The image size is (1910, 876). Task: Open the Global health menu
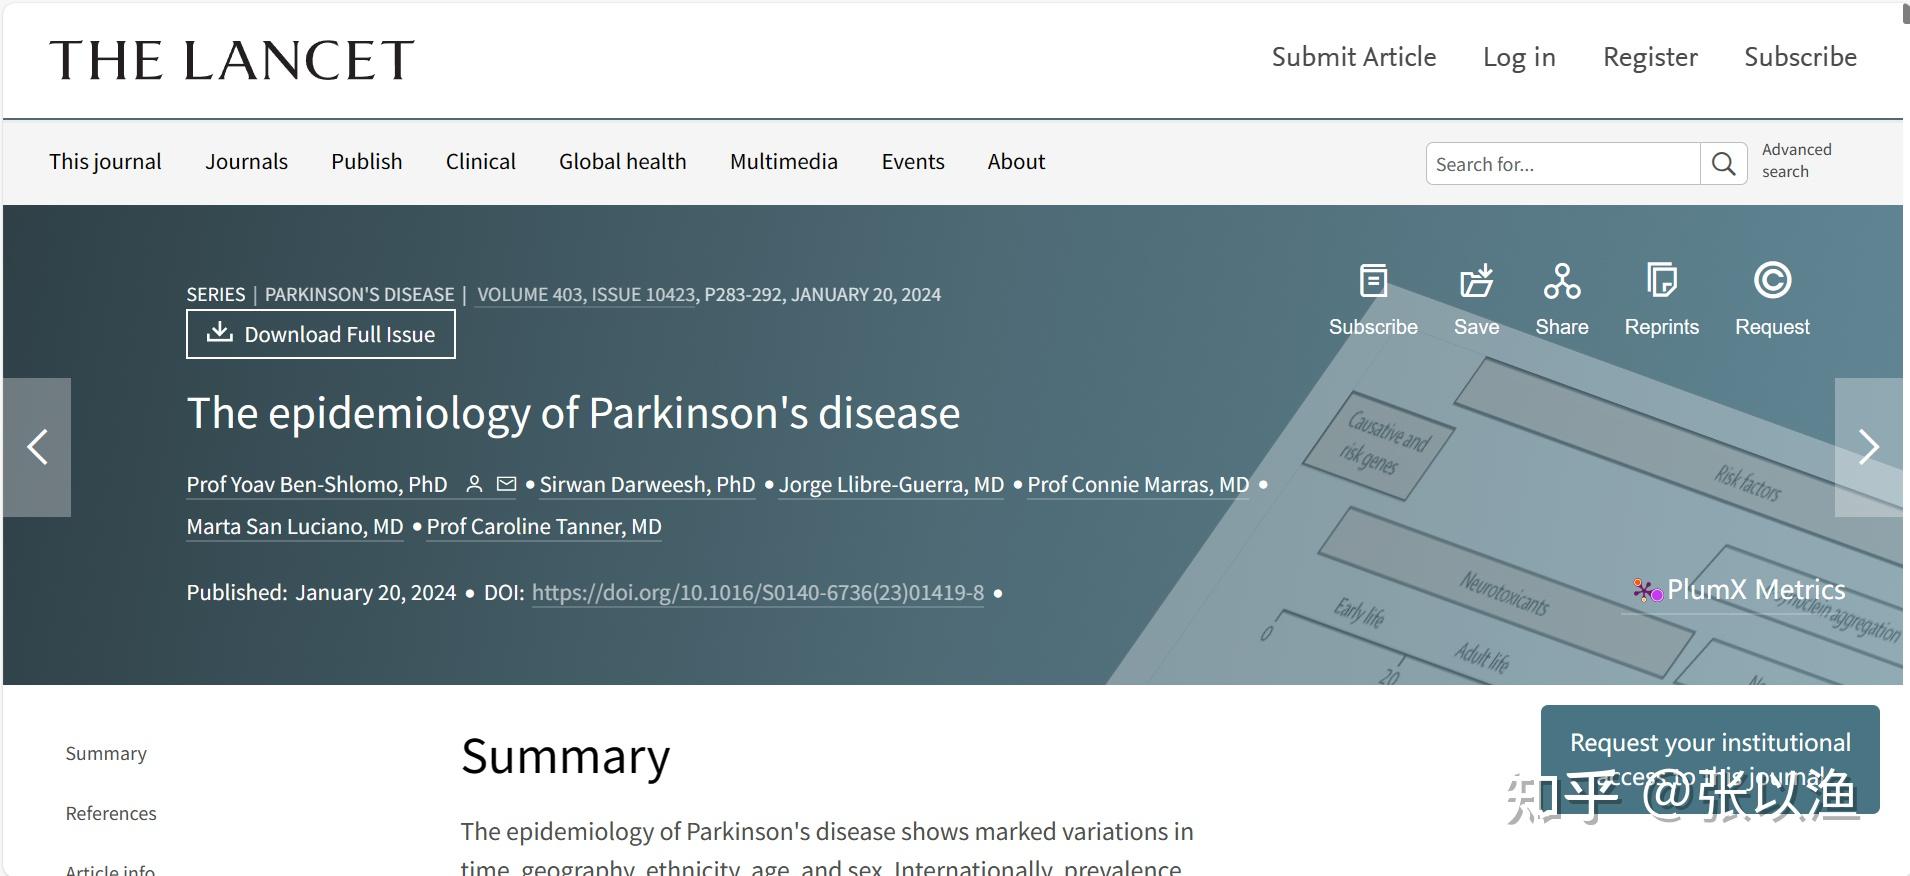623,161
